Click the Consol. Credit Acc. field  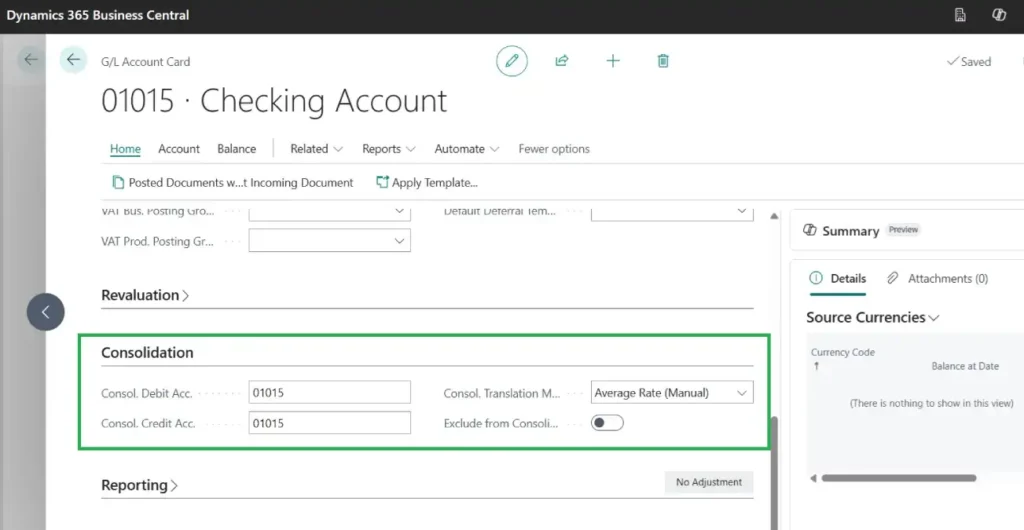point(330,423)
